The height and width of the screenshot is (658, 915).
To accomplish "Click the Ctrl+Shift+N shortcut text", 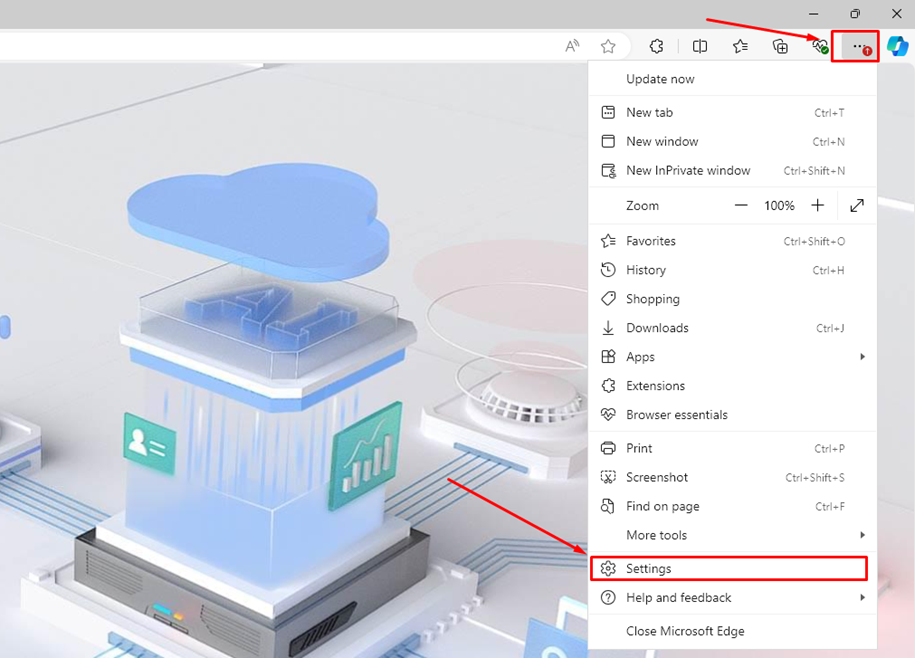I will [814, 171].
